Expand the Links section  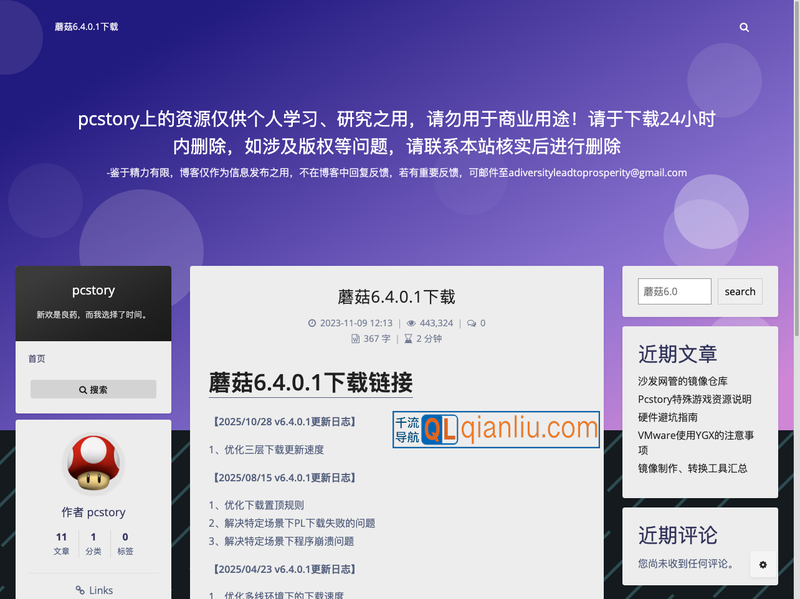(93, 589)
